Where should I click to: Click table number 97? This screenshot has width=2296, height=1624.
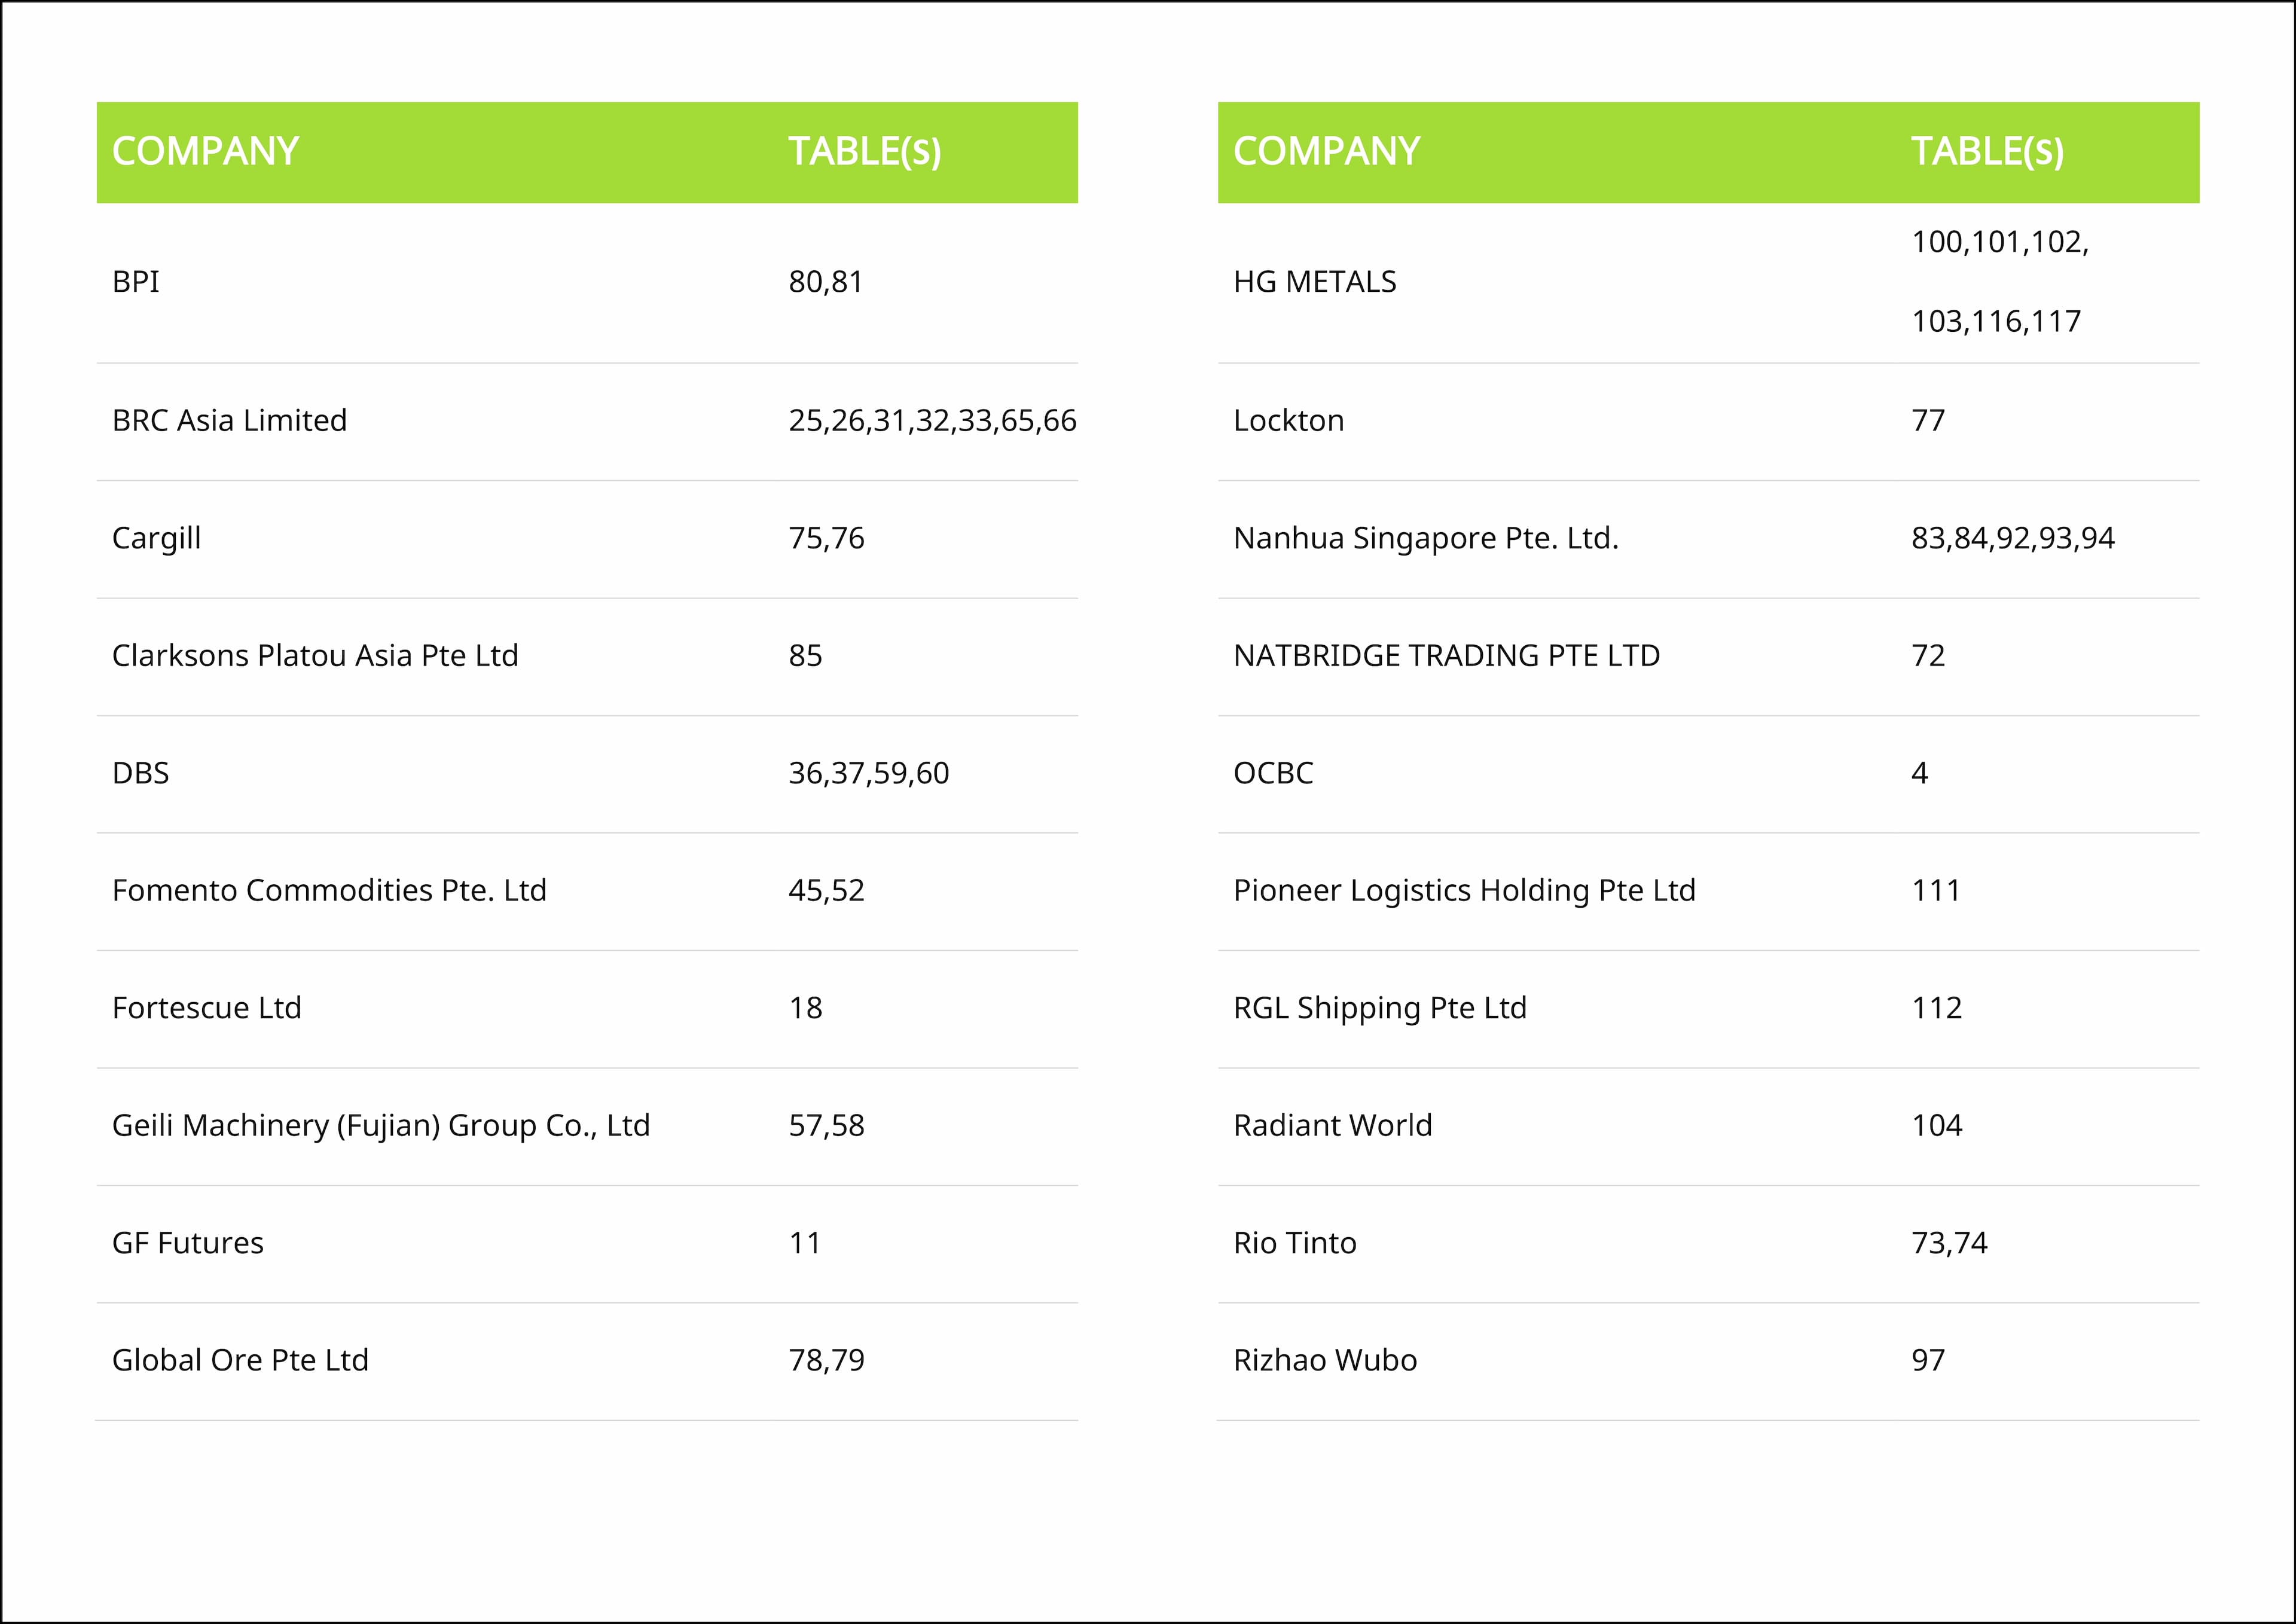[x=1928, y=1360]
